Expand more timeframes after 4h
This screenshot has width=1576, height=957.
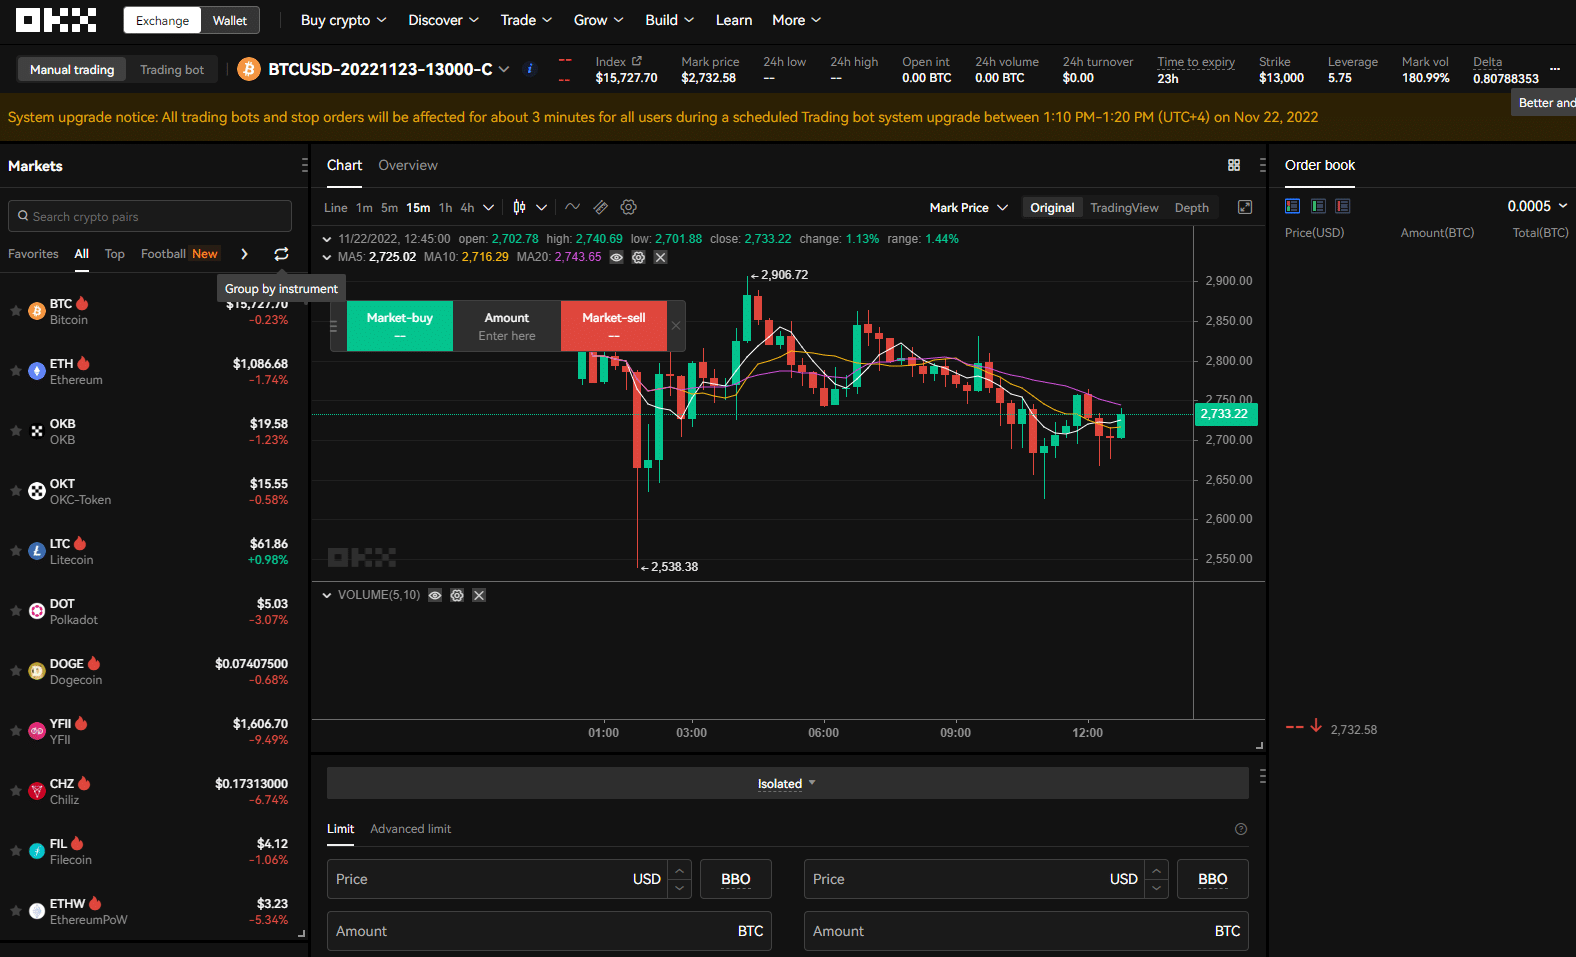488,207
